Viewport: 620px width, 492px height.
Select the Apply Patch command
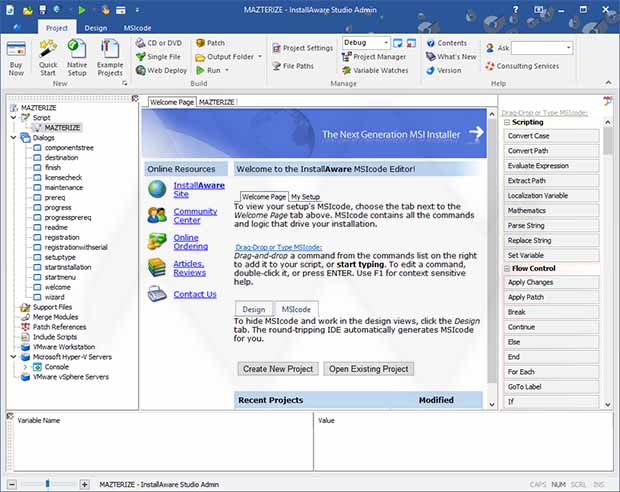point(551,297)
